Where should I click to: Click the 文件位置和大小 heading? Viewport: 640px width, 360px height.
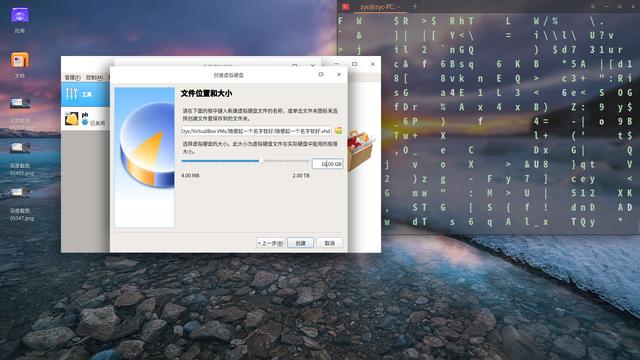coord(207,93)
